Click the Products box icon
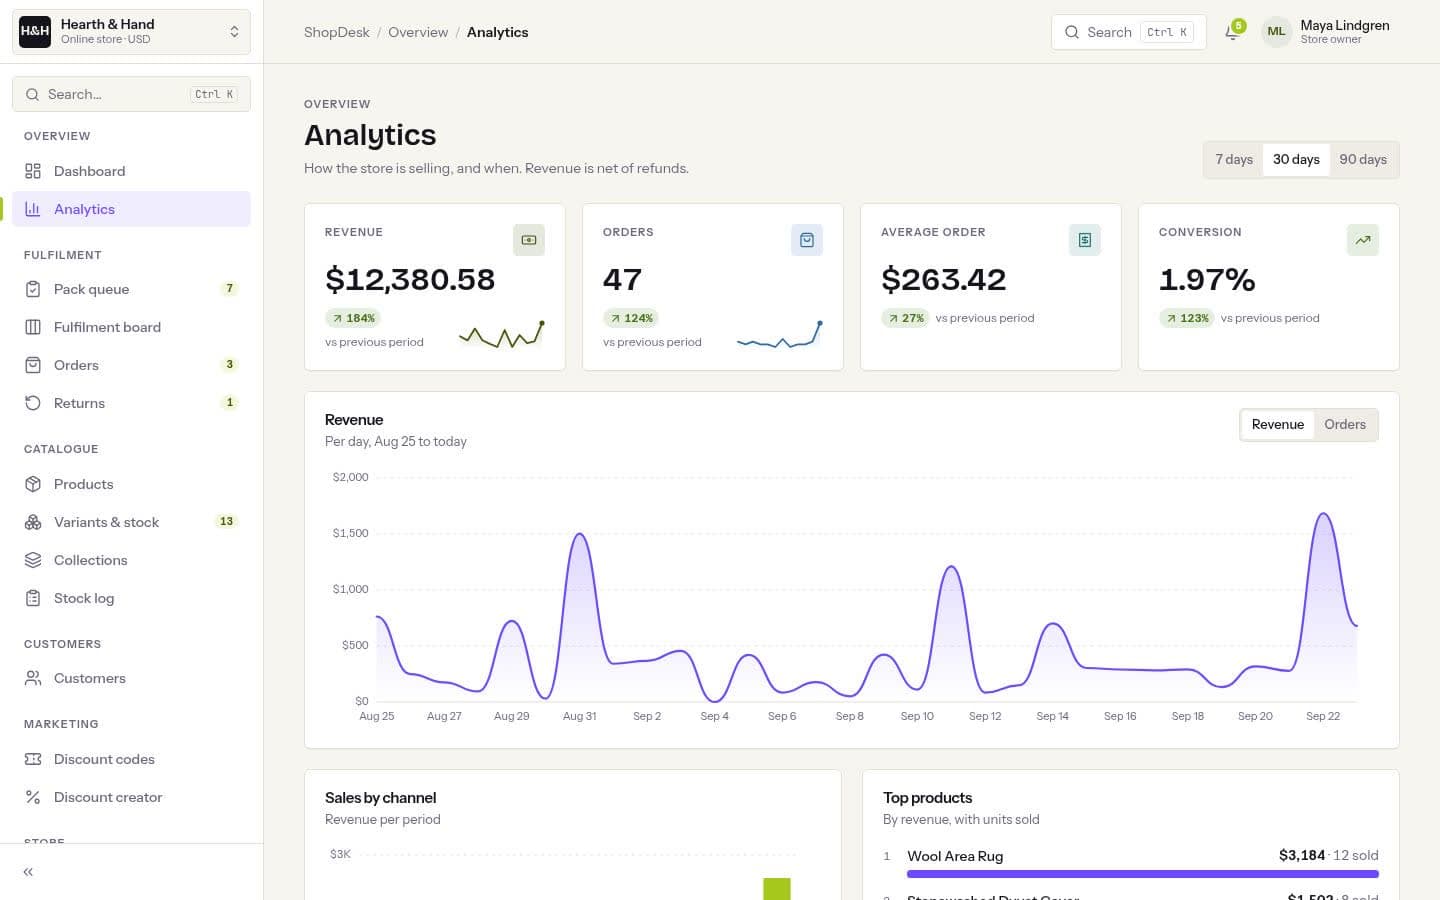The height and width of the screenshot is (900, 1440). (33, 484)
